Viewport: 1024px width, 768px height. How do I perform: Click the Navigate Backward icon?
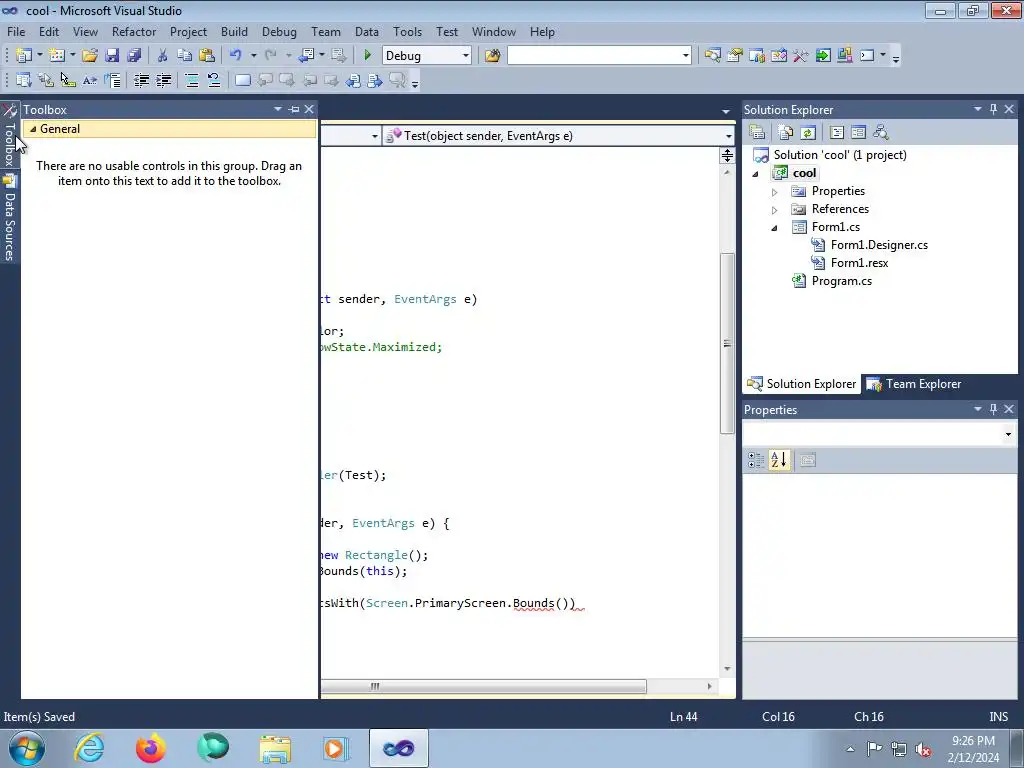point(306,56)
